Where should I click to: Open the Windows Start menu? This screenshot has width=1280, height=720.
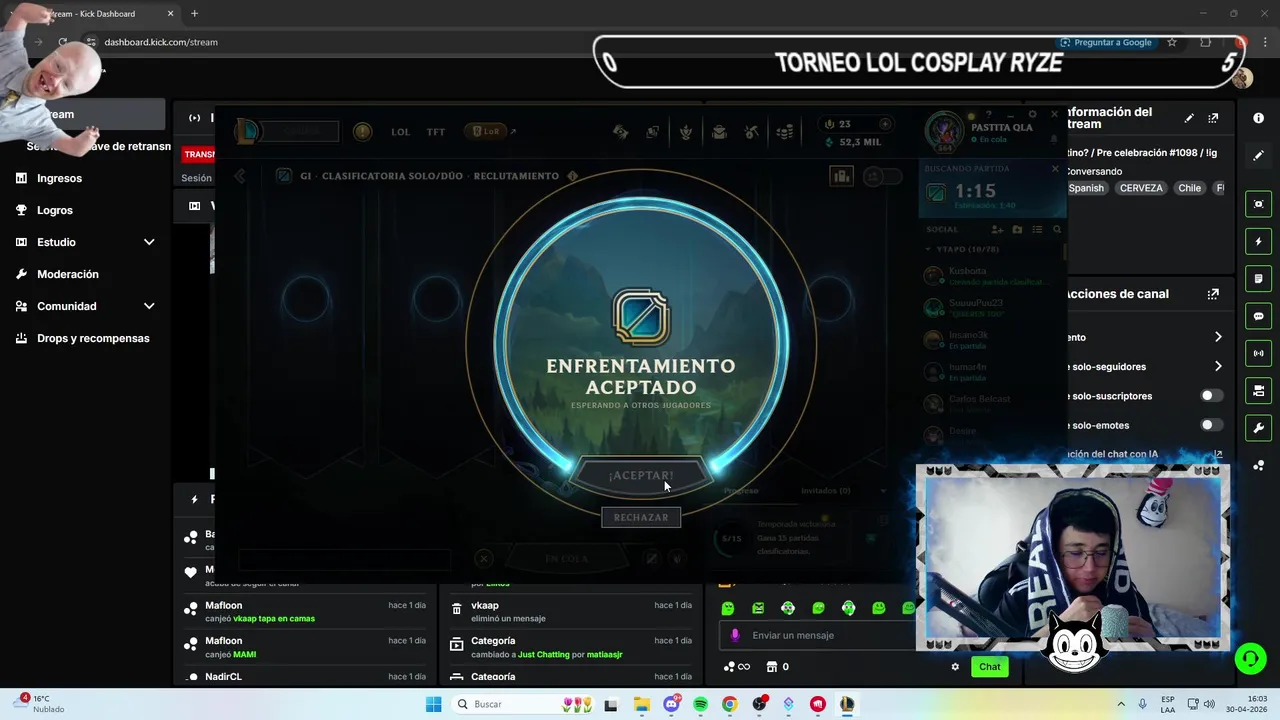(x=433, y=704)
